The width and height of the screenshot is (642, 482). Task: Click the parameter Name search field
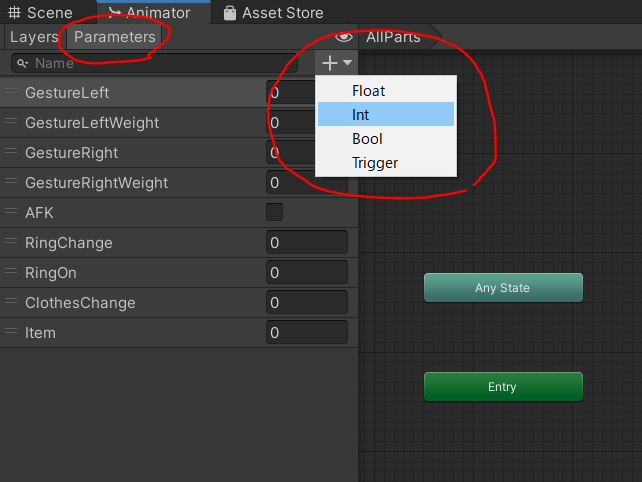154,63
